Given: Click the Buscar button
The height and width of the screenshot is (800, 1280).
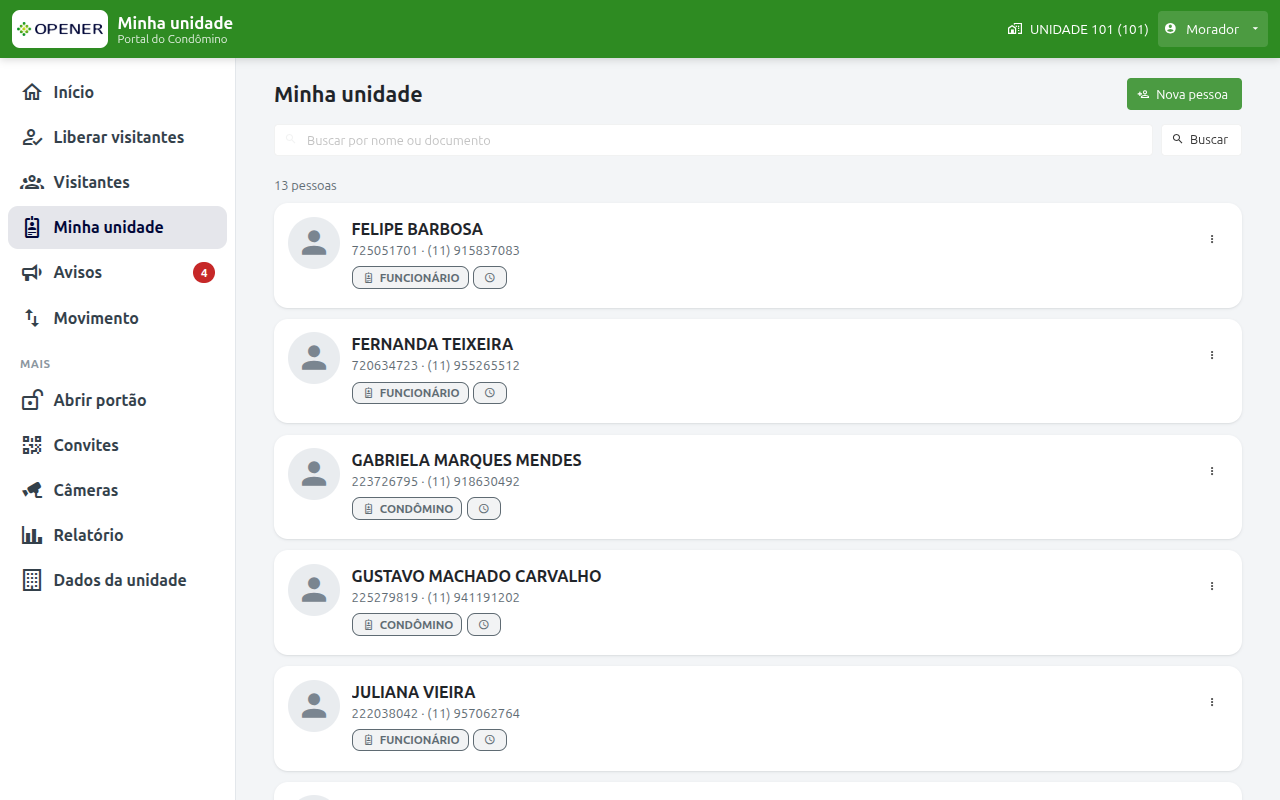Looking at the screenshot, I should (1201, 140).
